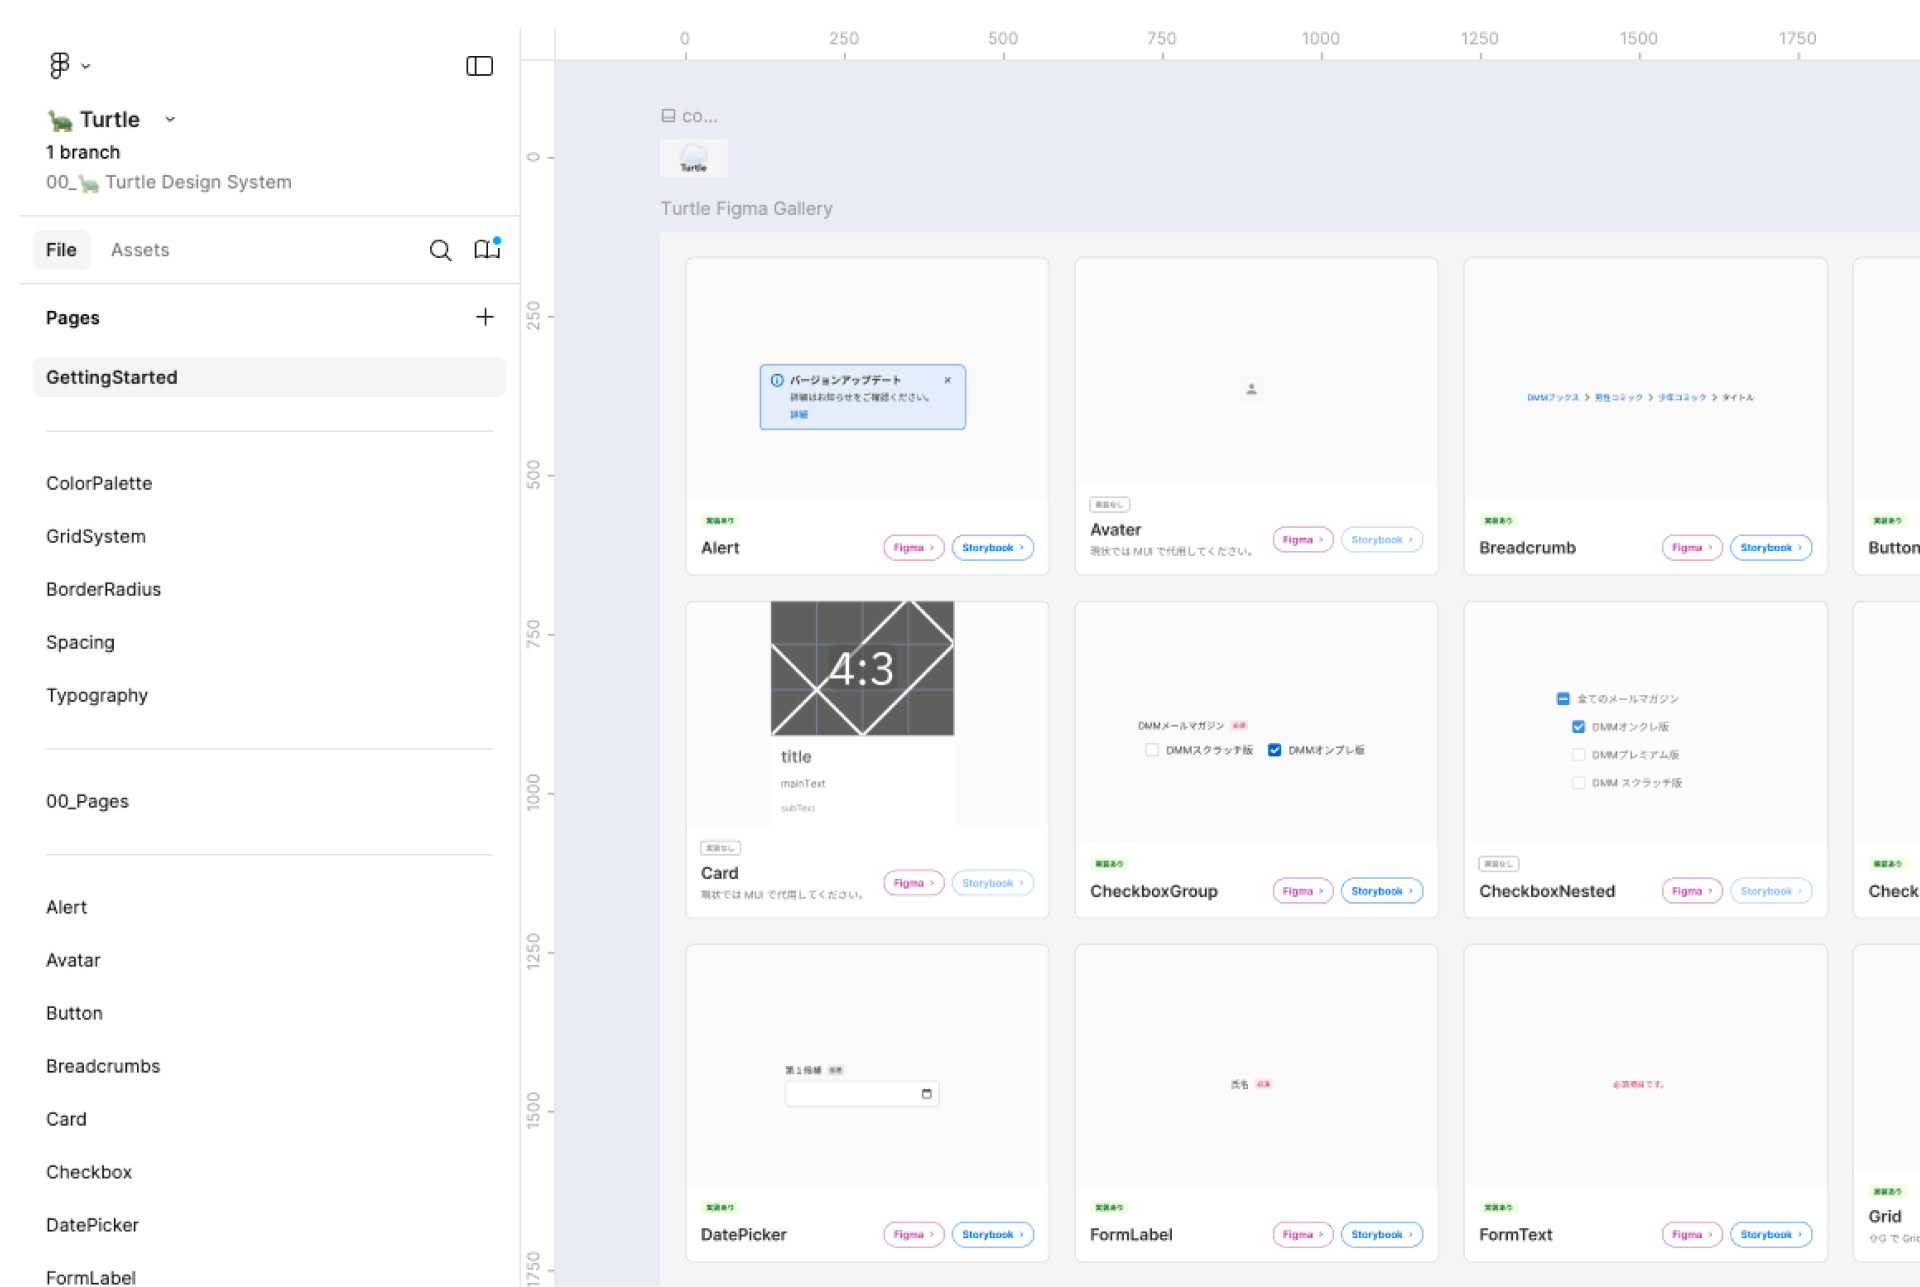
Task: Add a new page with the plus icon
Action: (x=485, y=317)
